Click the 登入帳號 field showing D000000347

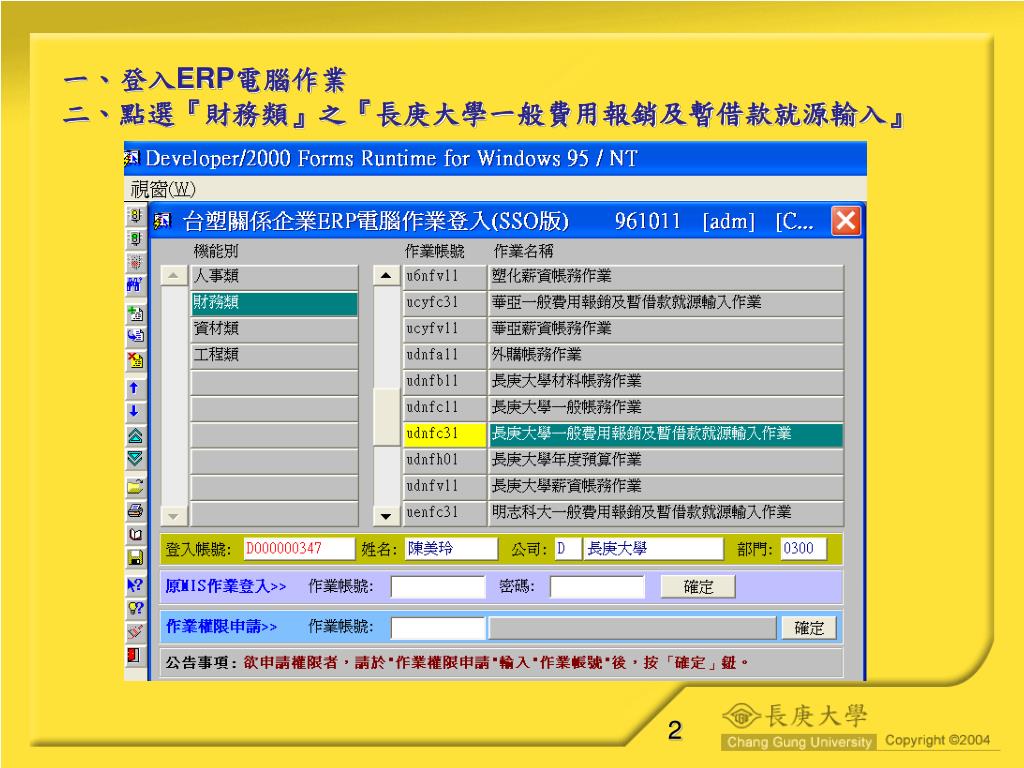(298, 549)
